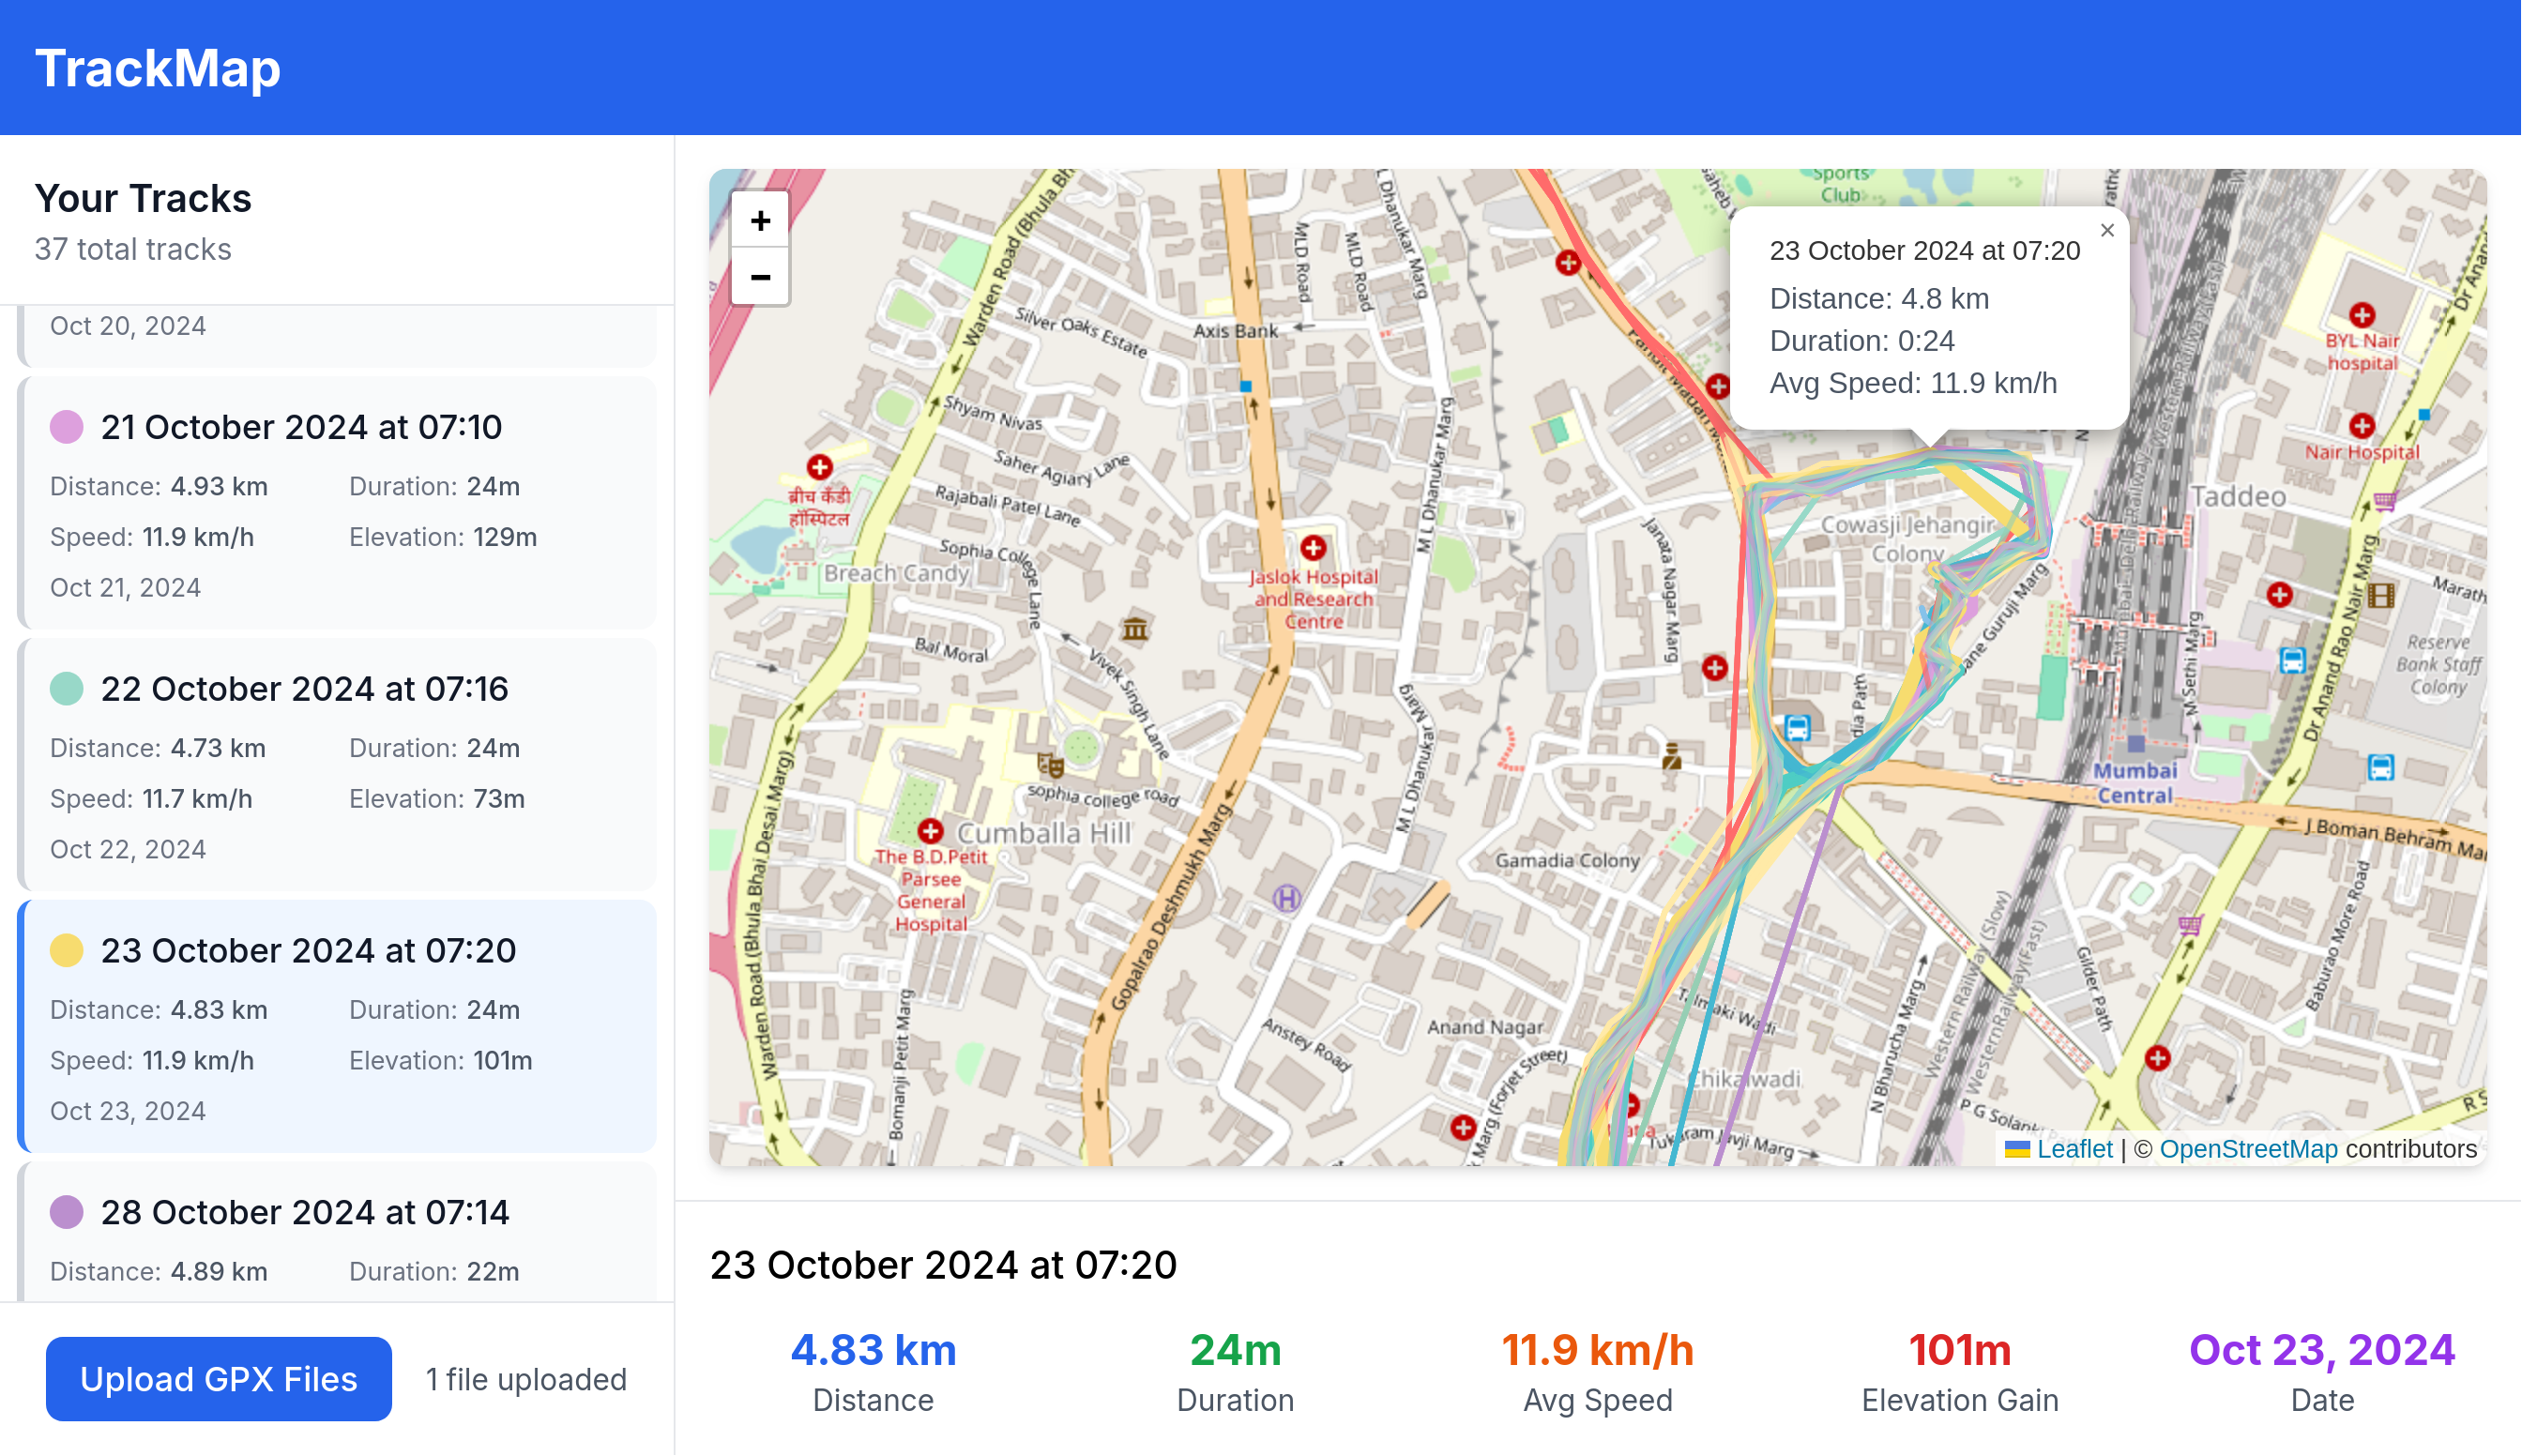Click the yellow dot for the selected track

pyautogui.click(x=66, y=950)
